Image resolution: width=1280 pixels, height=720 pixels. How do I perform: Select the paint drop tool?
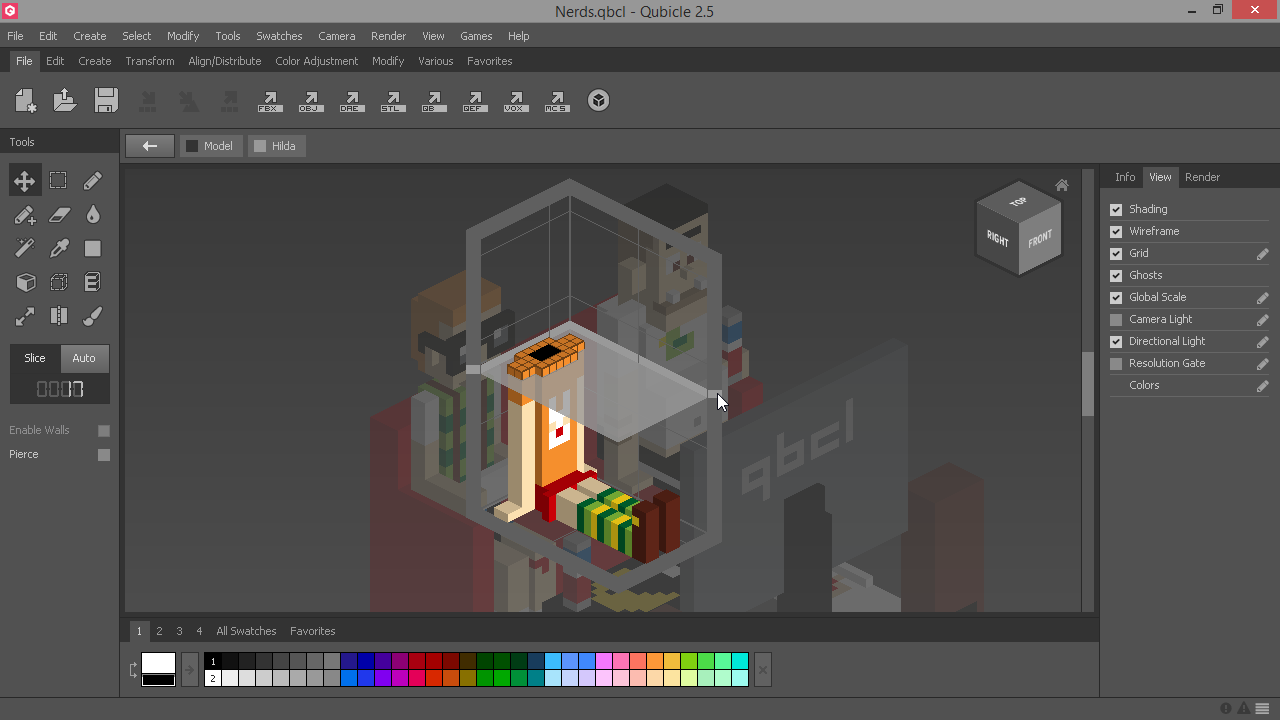pyautogui.click(x=93, y=215)
